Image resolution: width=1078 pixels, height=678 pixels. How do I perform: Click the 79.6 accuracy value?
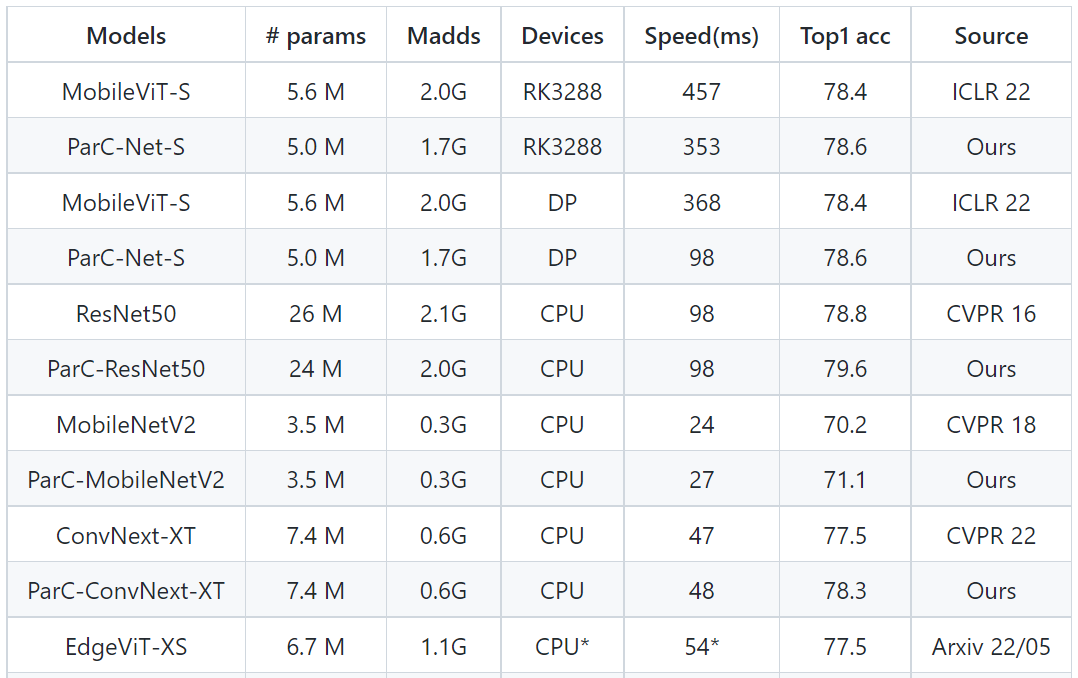click(846, 369)
